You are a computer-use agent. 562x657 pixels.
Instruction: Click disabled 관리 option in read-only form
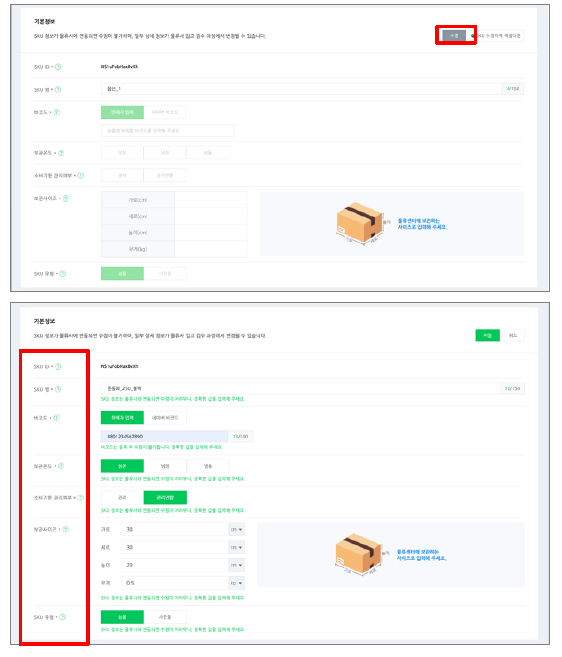[x=122, y=175]
